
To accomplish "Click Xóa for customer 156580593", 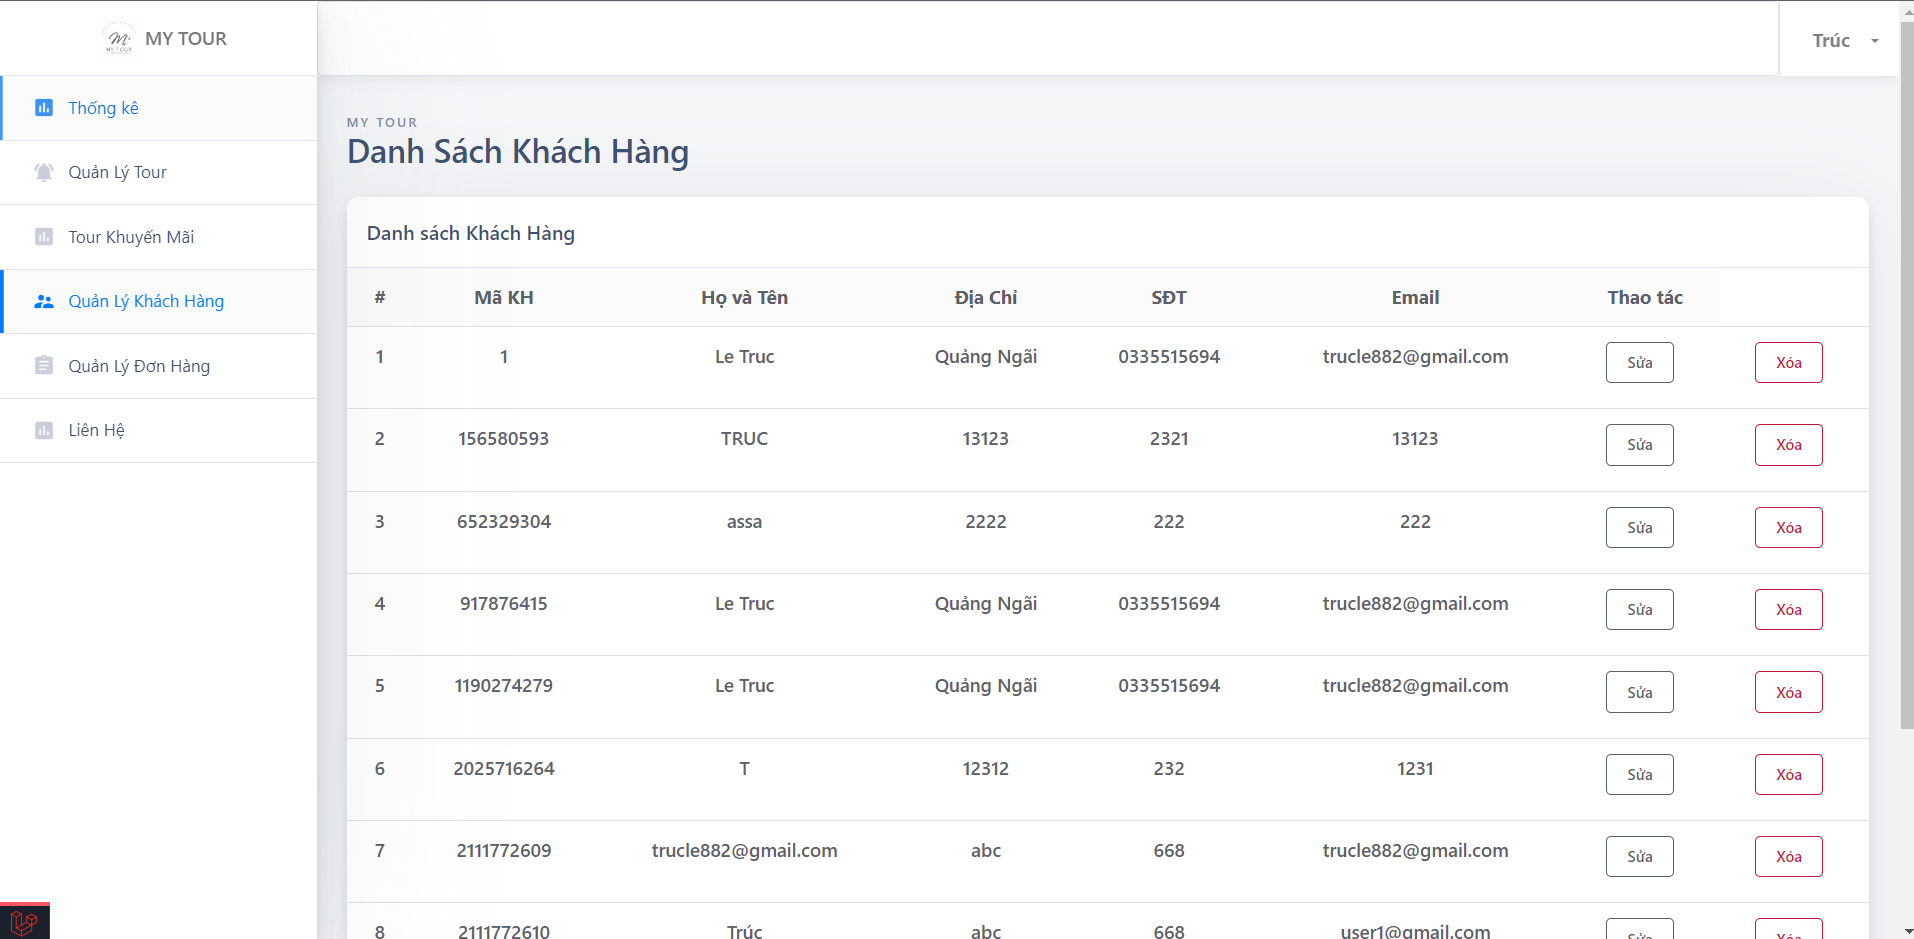I will tap(1788, 445).
